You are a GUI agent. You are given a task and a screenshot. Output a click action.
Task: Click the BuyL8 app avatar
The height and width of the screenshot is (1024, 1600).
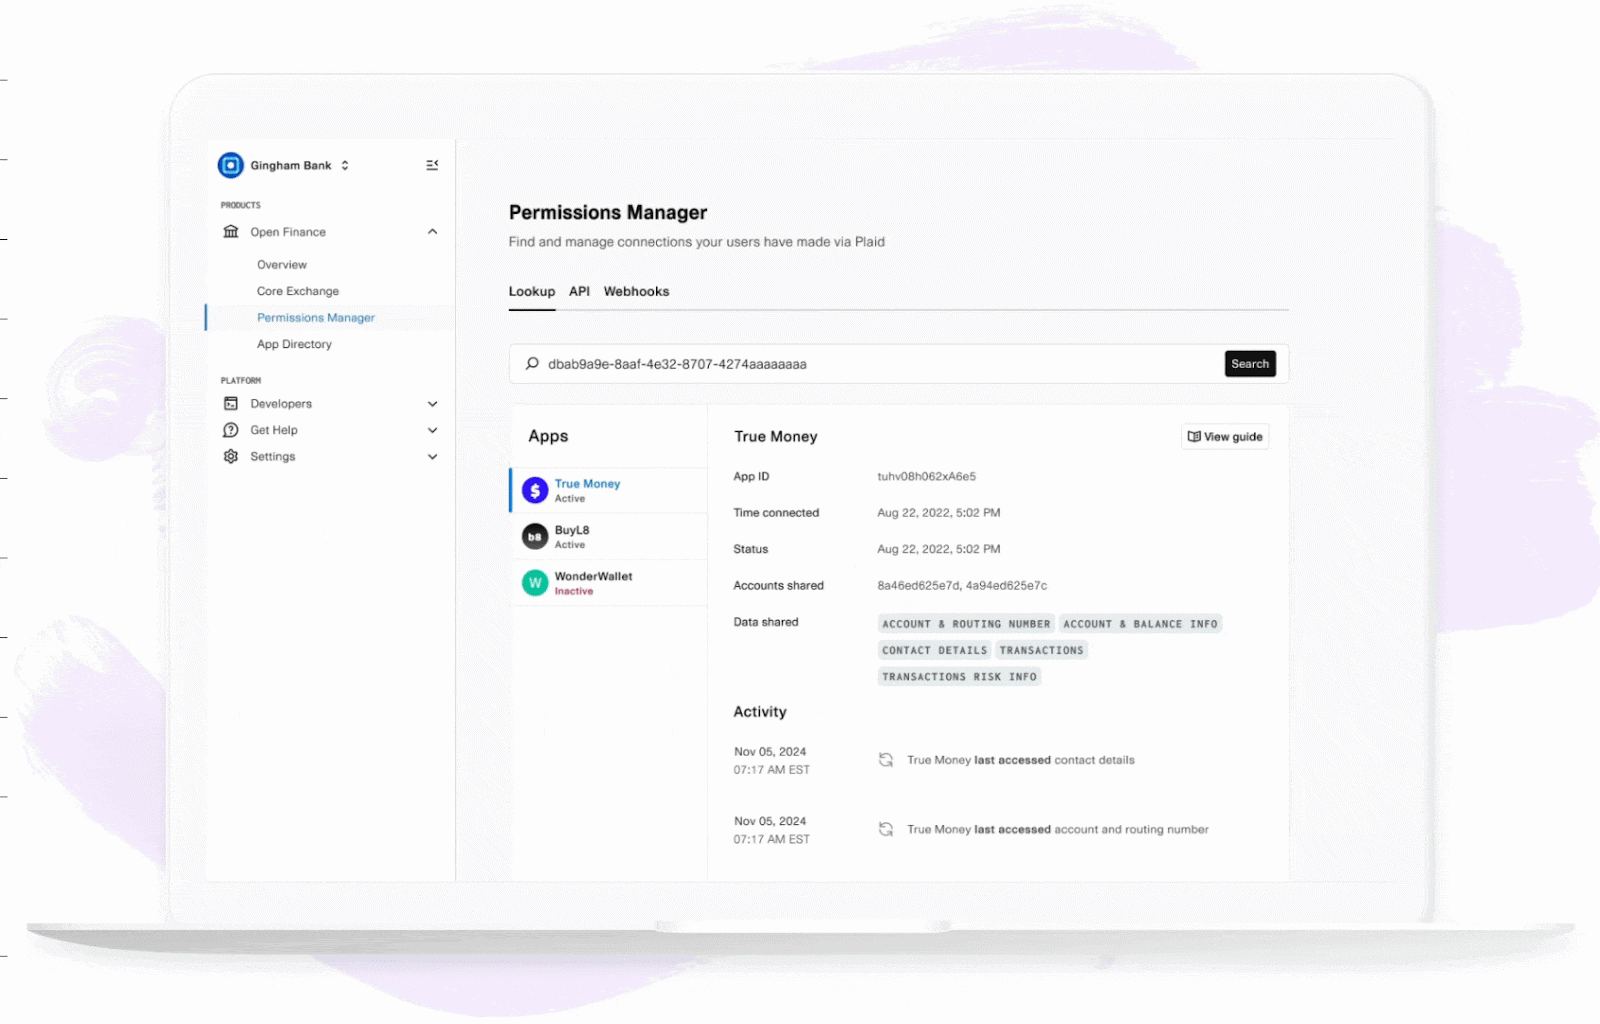tap(535, 536)
